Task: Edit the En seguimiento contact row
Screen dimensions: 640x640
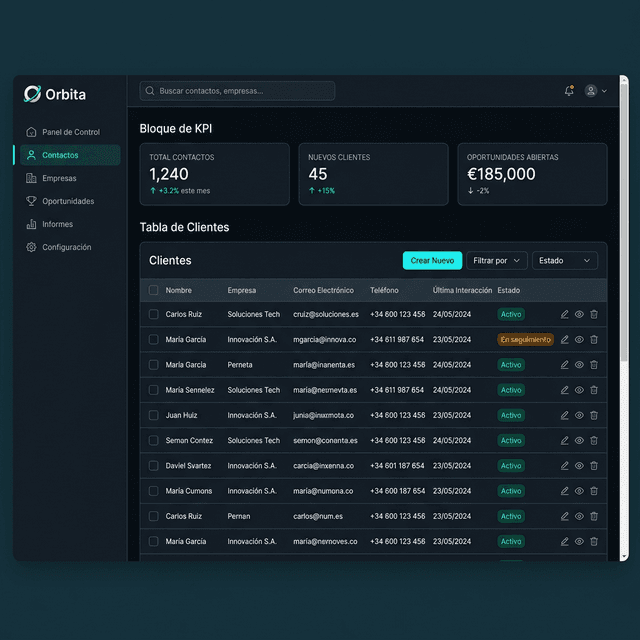Action: point(564,340)
